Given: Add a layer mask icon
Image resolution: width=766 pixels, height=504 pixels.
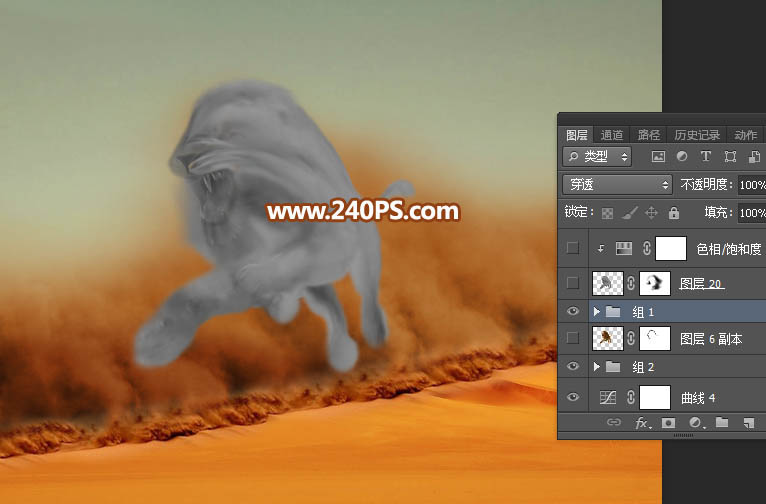Looking at the screenshot, I should coord(668,422).
